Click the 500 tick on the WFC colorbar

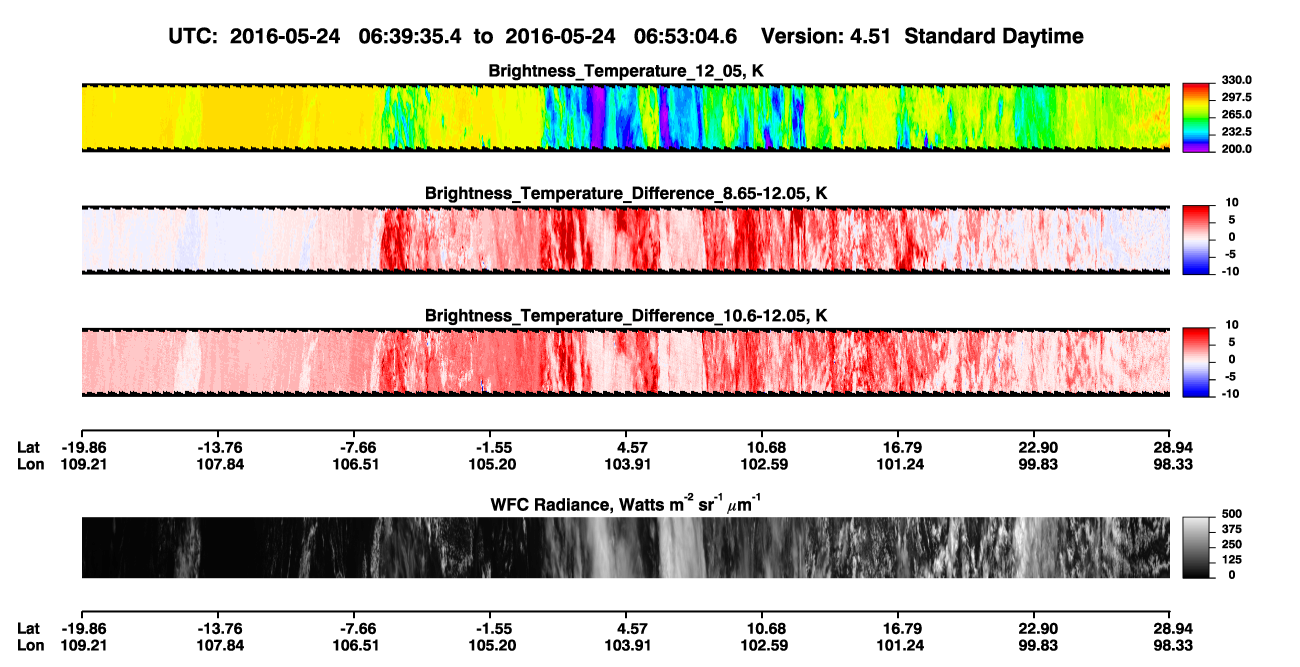click(x=1232, y=514)
